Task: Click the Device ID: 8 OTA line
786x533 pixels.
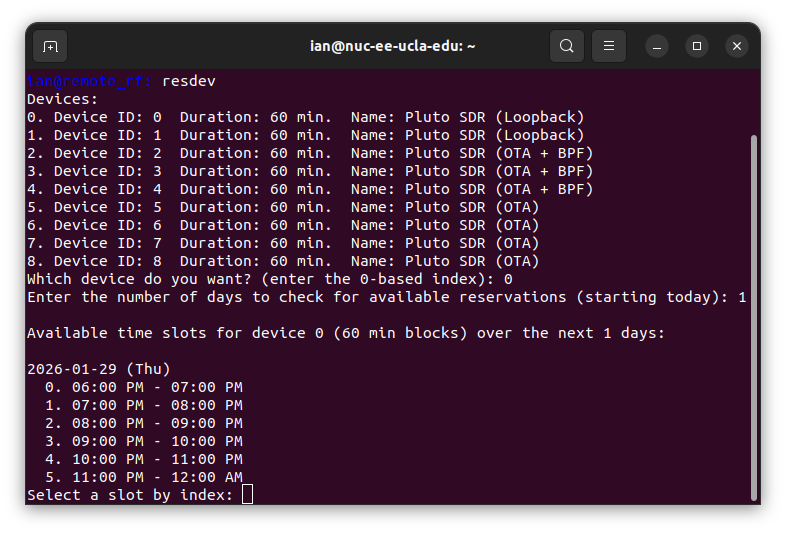Action: 283,261
